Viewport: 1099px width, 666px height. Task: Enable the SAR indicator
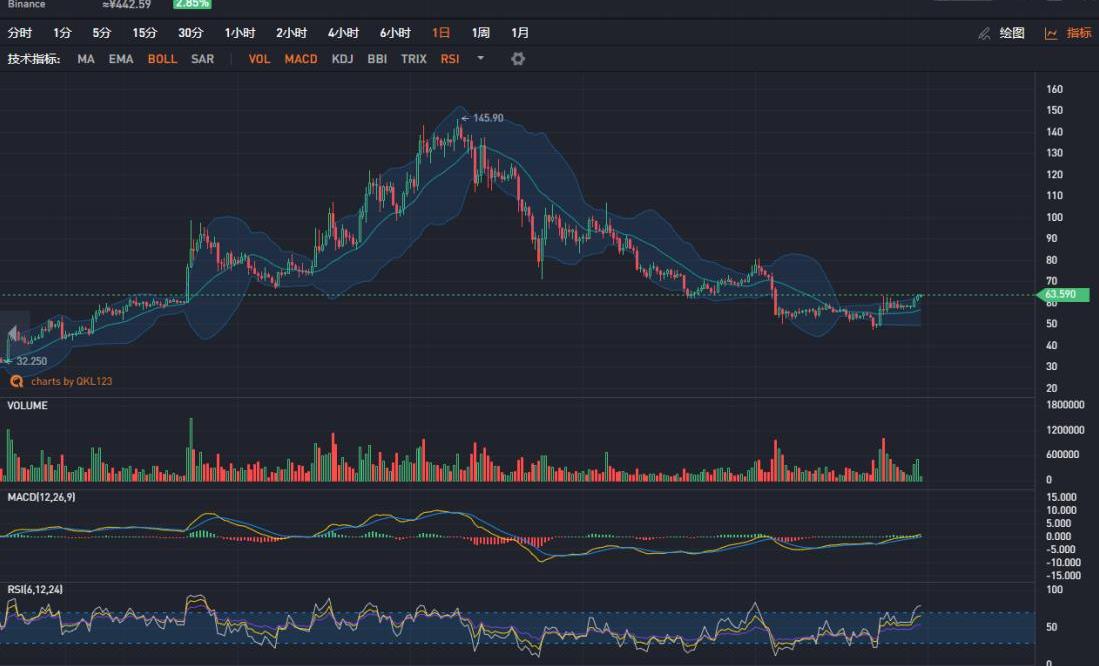(202, 59)
